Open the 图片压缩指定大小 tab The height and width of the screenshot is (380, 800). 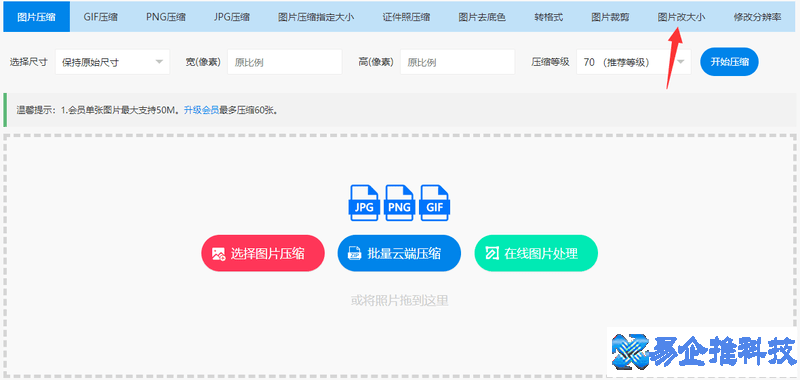[316, 17]
